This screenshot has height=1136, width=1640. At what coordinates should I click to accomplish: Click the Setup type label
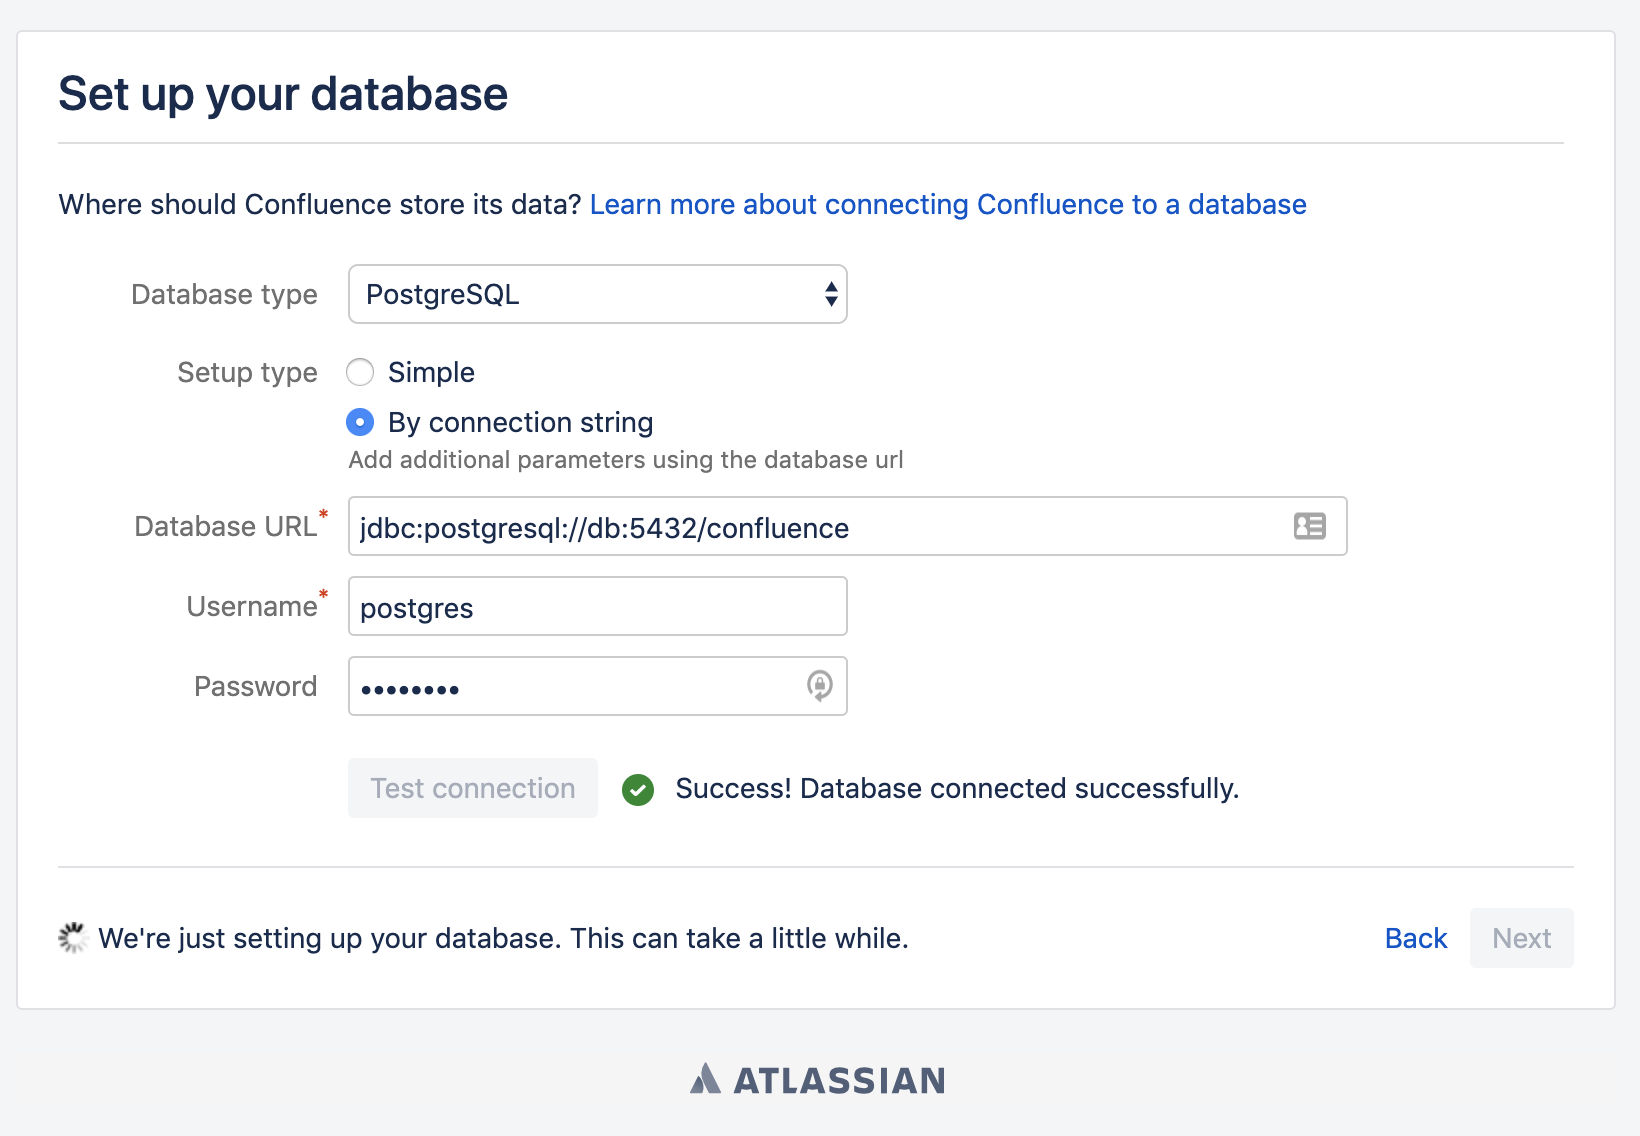pyautogui.click(x=247, y=372)
